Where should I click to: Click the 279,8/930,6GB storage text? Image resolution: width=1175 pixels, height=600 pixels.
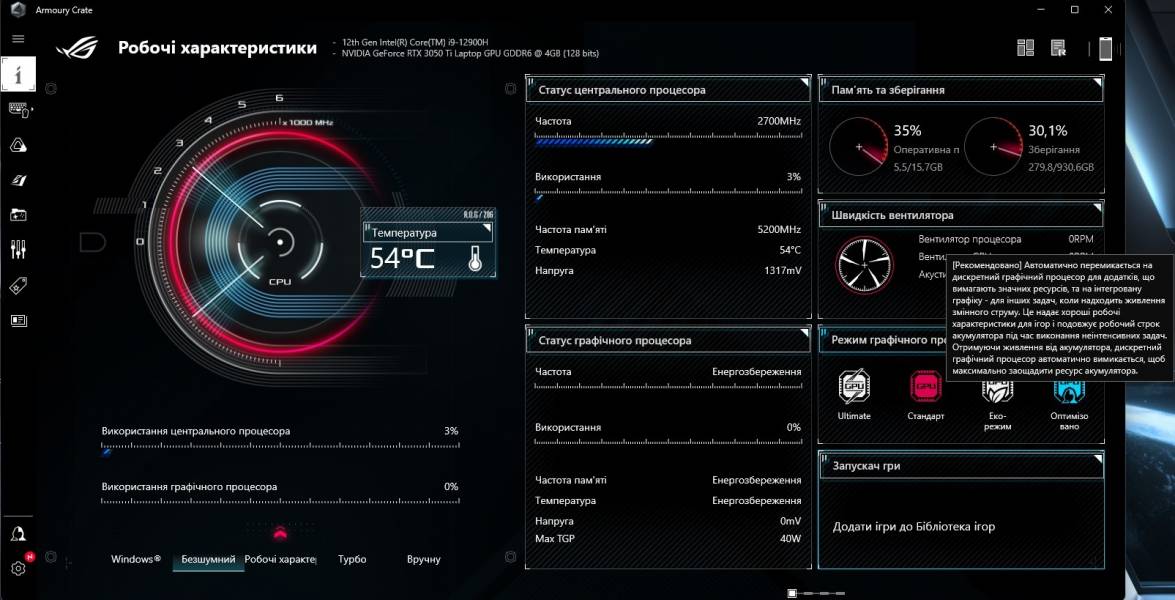[x=1060, y=168]
